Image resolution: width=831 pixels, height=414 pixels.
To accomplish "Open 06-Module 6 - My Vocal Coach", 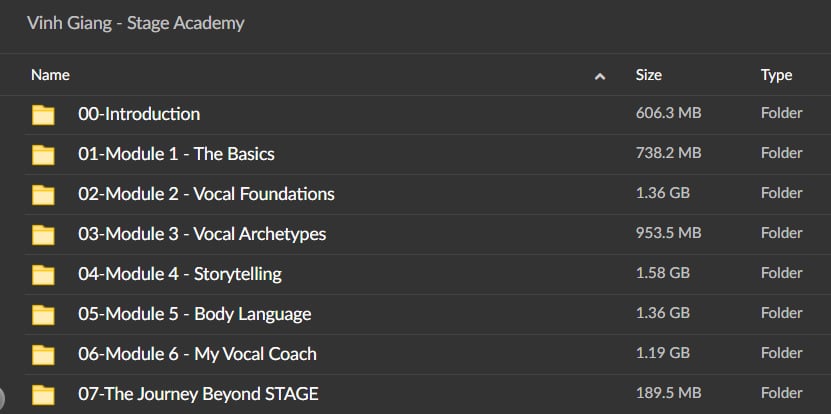I will (x=197, y=354).
